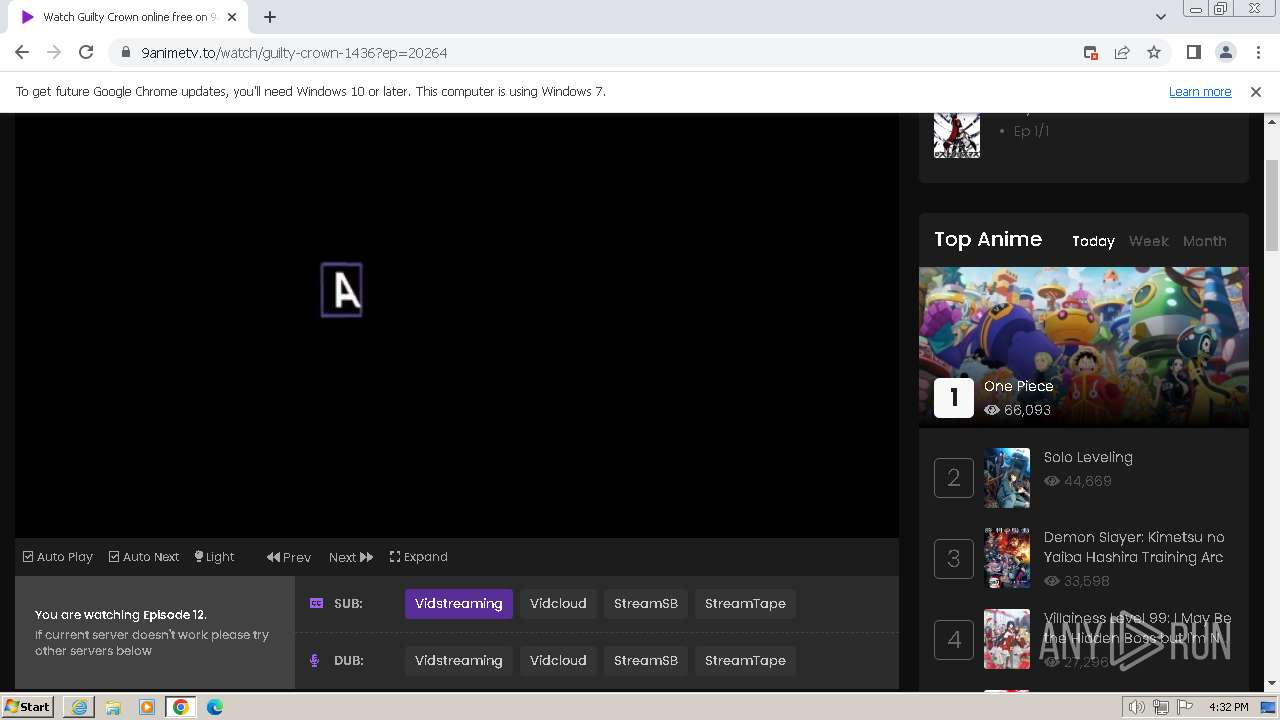
Task: Switch Top Anime to Today tab
Action: point(1093,241)
